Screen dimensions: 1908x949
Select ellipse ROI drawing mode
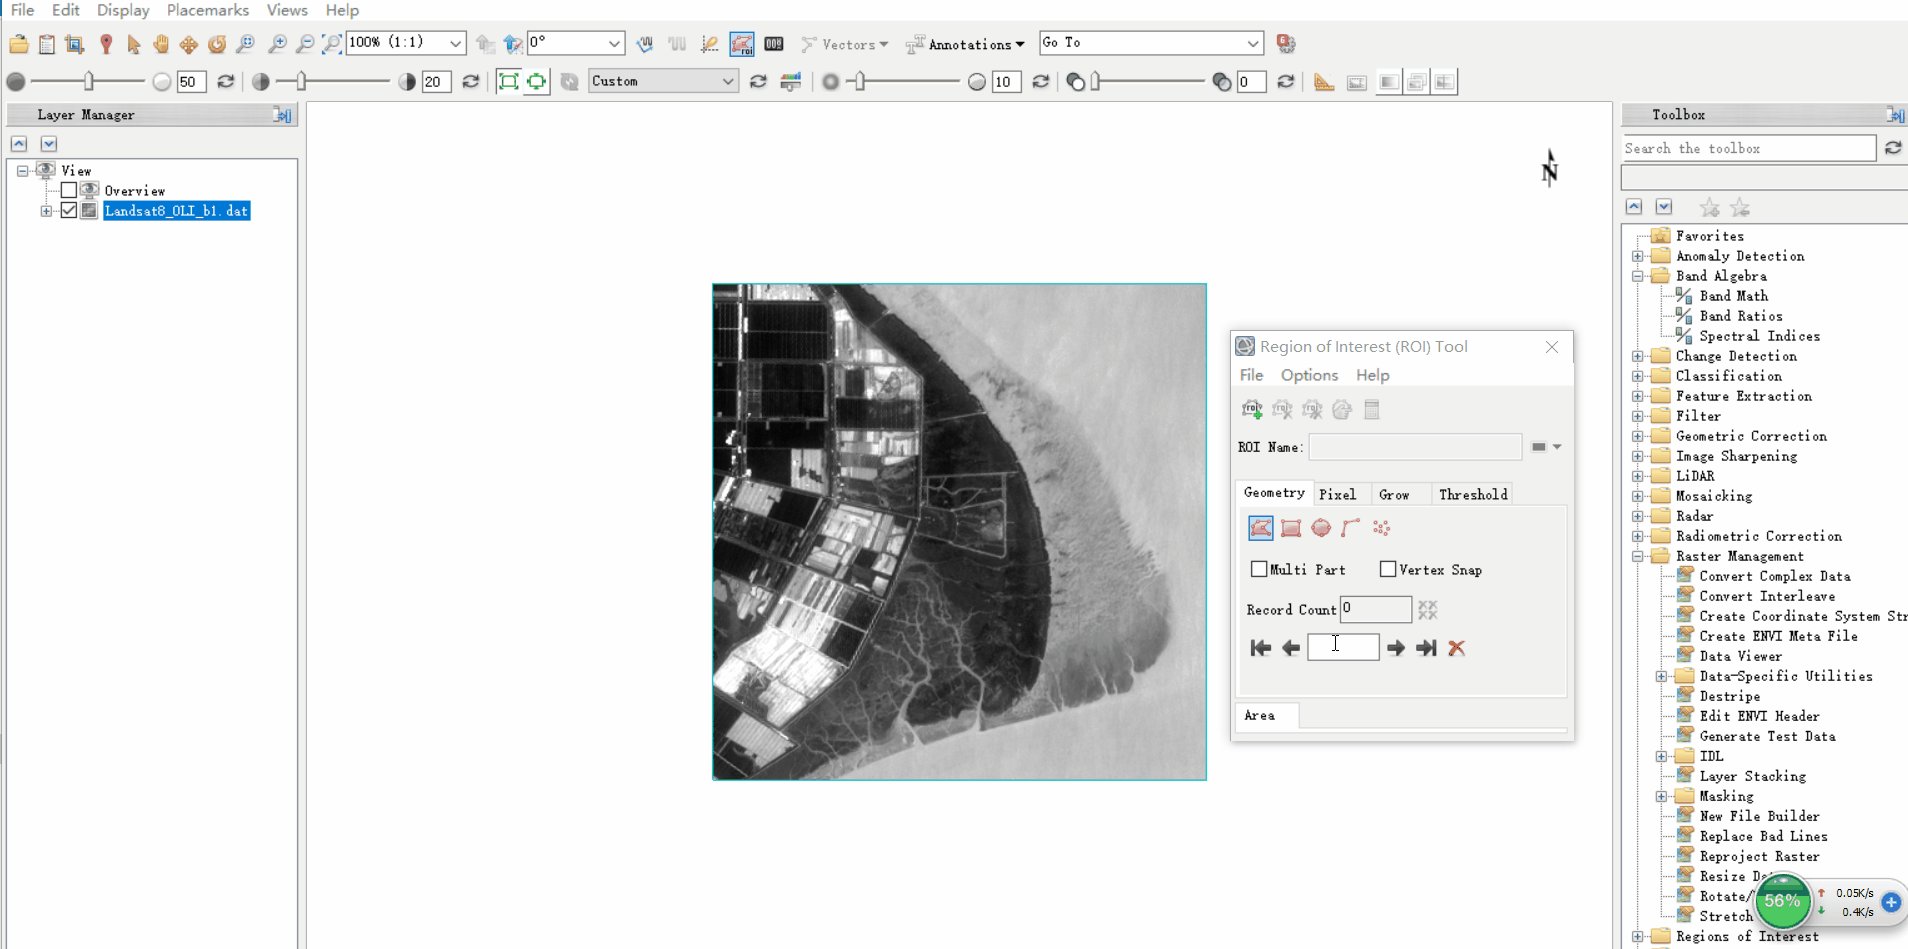point(1321,528)
